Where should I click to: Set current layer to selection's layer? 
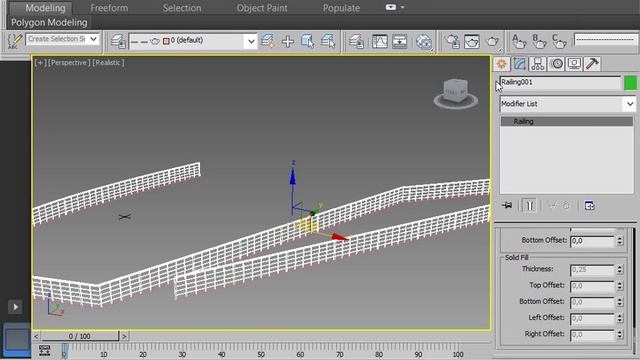[x=328, y=41]
